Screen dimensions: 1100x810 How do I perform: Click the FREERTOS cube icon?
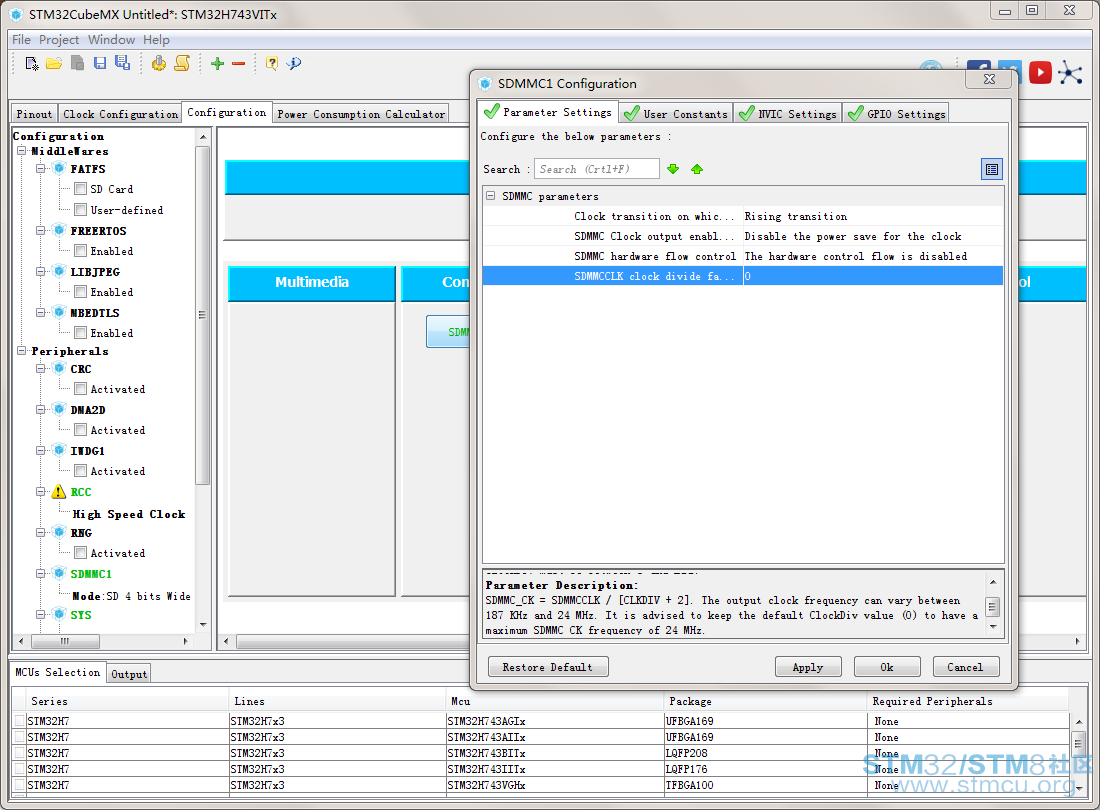point(59,230)
